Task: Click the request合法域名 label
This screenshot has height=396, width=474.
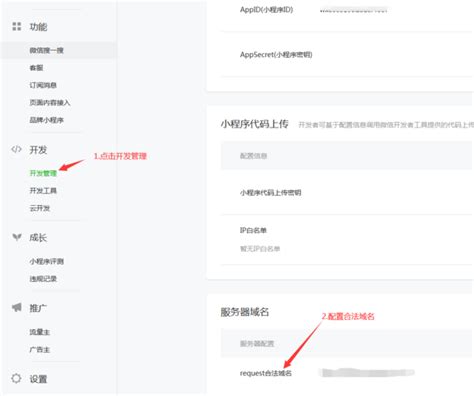Action: click(266, 373)
